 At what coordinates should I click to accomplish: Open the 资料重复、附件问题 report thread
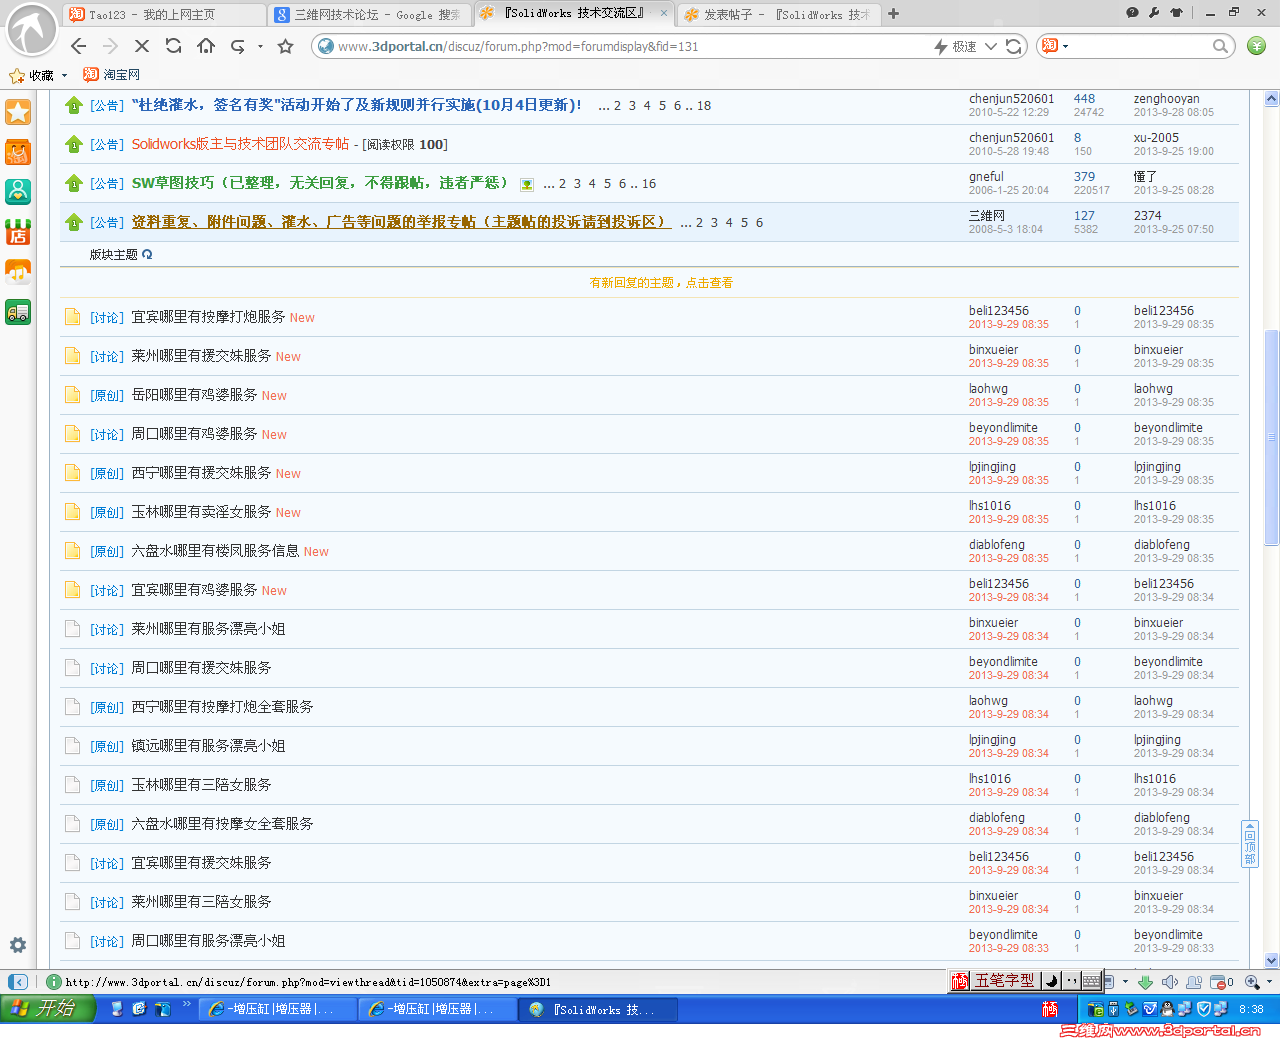pyautogui.click(x=400, y=222)
